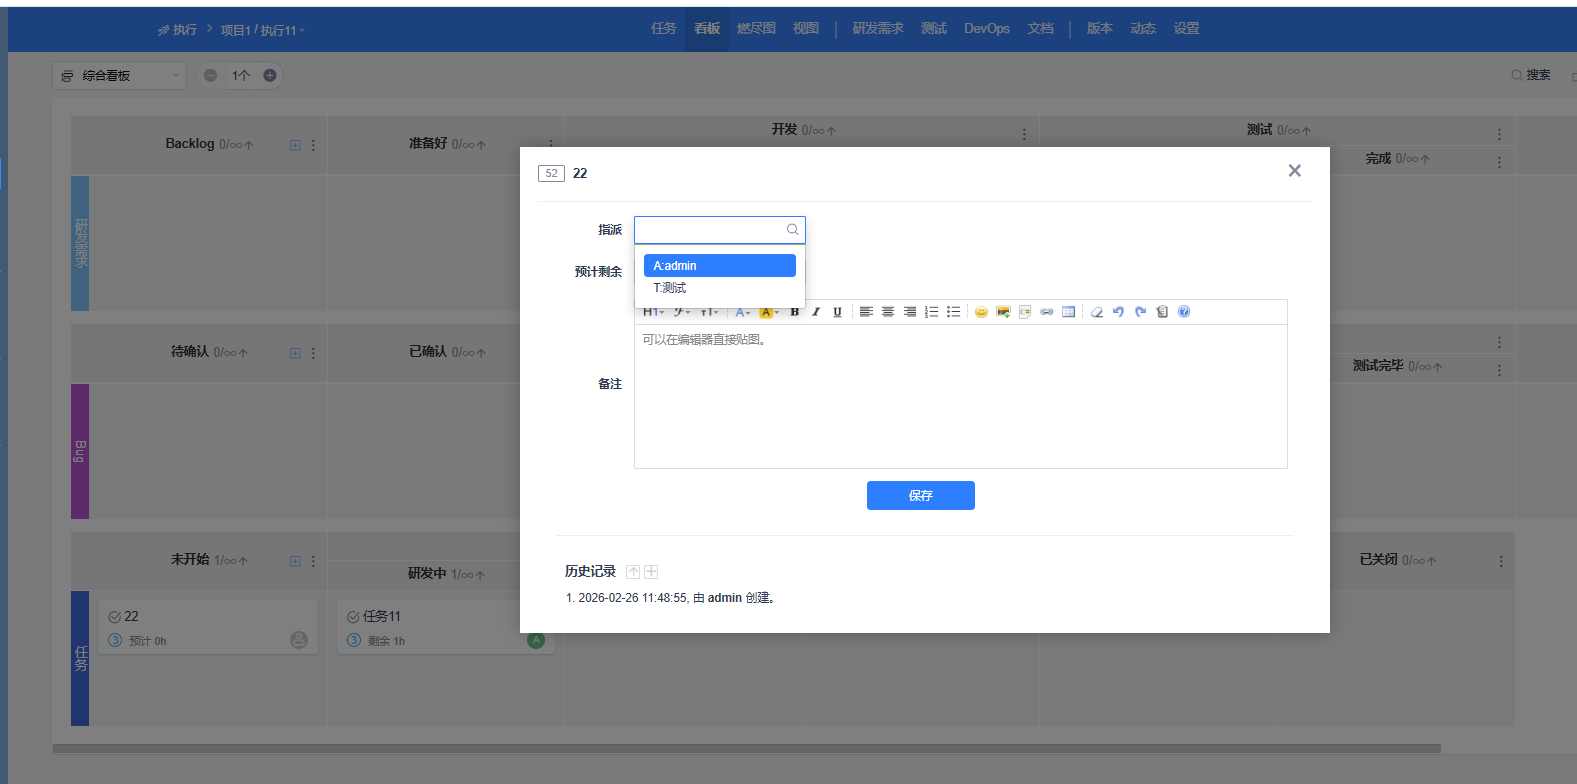The height and width of the screenshot is (784, 1577).
Task: Click the undo arrow in editor toolbar
Action: point(1118,312)
